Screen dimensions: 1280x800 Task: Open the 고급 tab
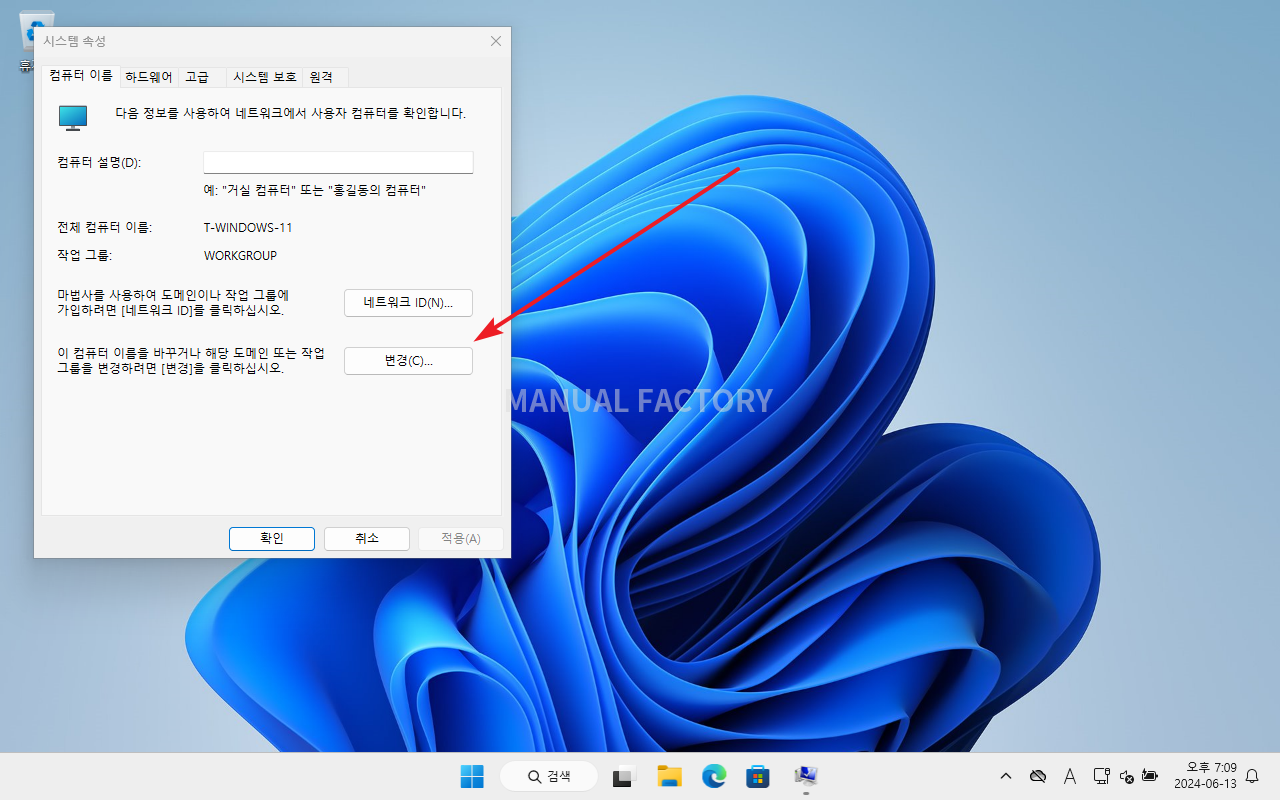pyautogui.click(x=197, y=76)
